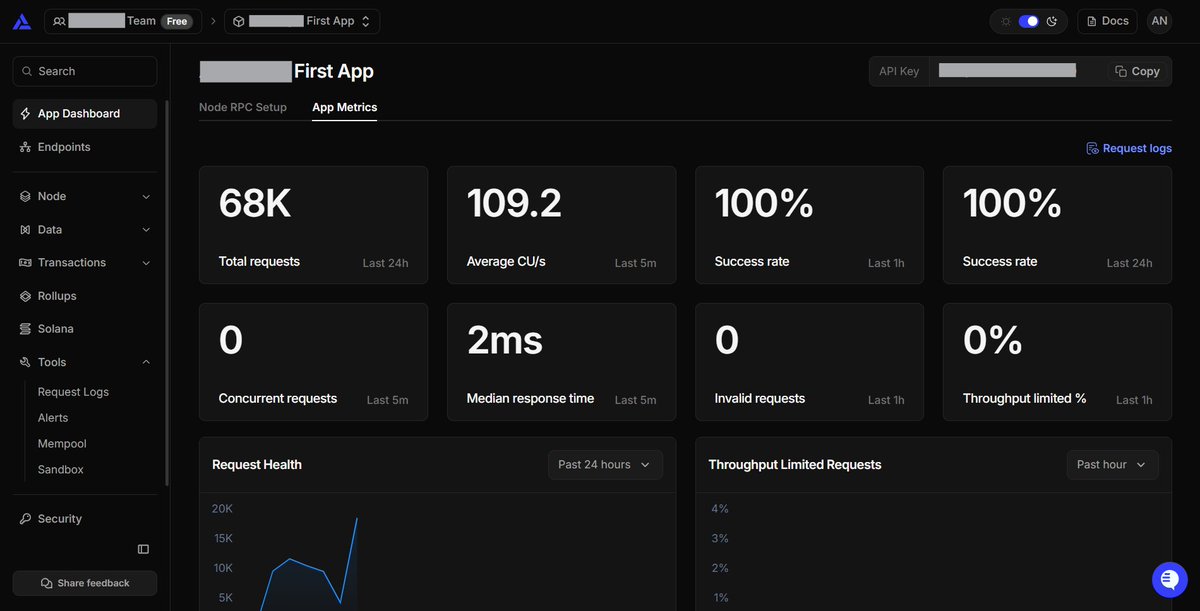Click the sun light-mode icon
The height and width of the screenshot is (611, 1200).
(1006, 21)
